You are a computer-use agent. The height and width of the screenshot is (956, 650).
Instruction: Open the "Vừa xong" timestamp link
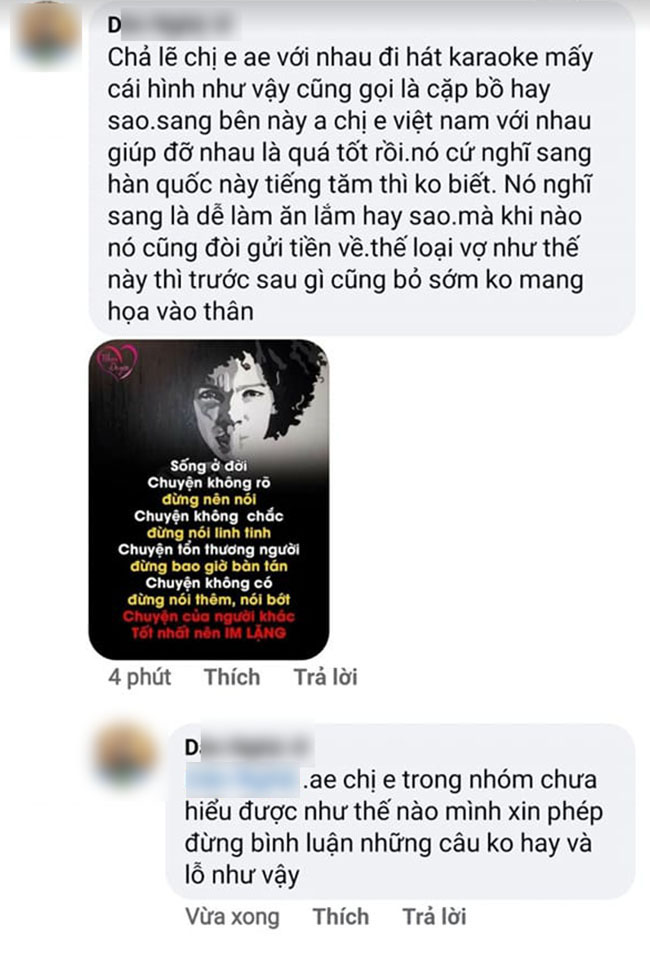point(232,917)
